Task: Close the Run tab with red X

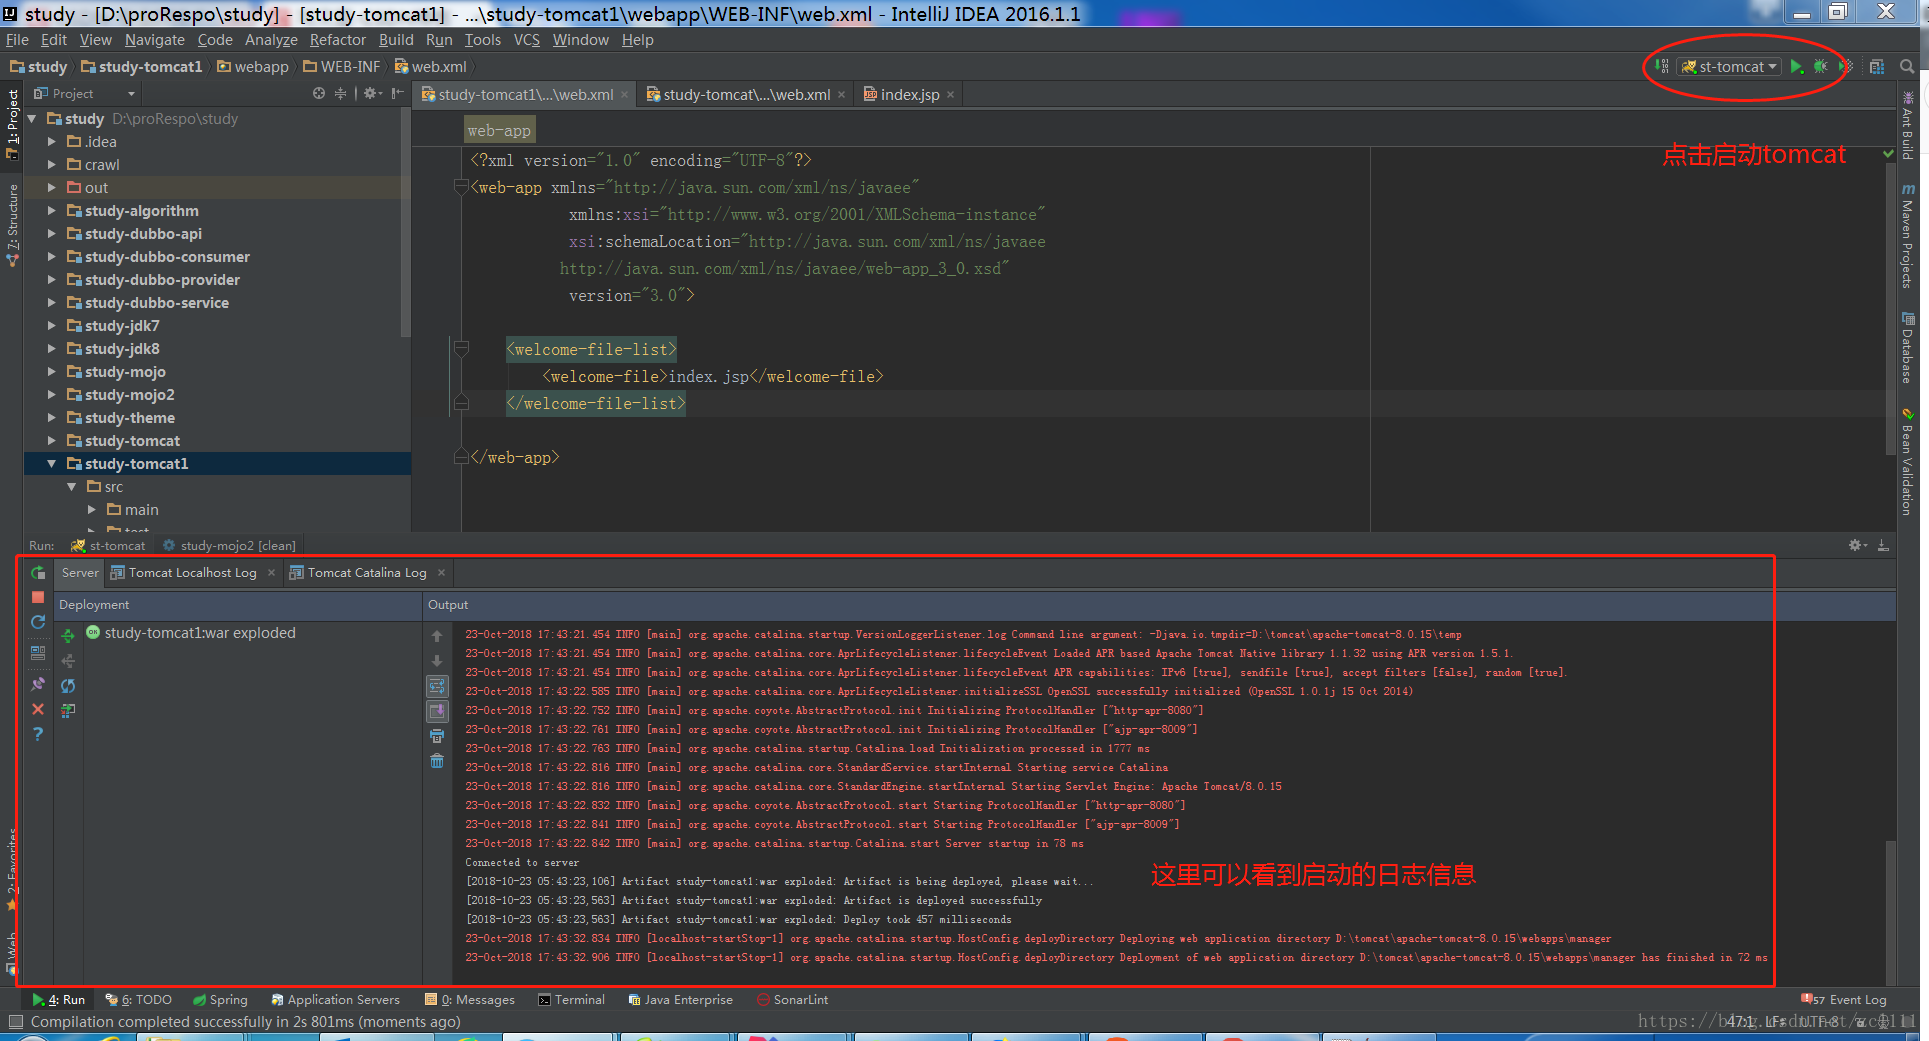Action: (x=38, y=709)
